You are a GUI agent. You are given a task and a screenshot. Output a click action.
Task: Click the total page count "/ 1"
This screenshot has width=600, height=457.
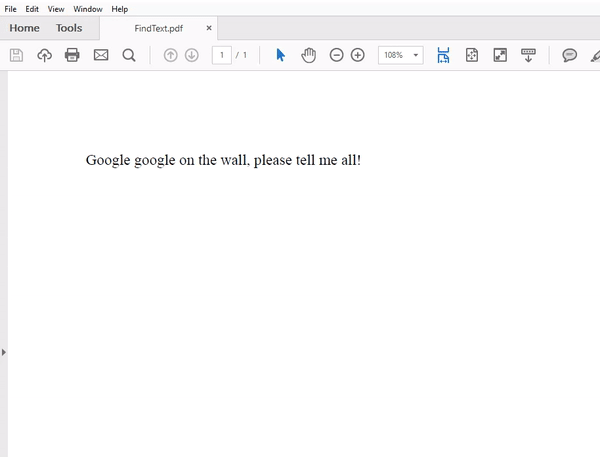[x=241, y=55]
